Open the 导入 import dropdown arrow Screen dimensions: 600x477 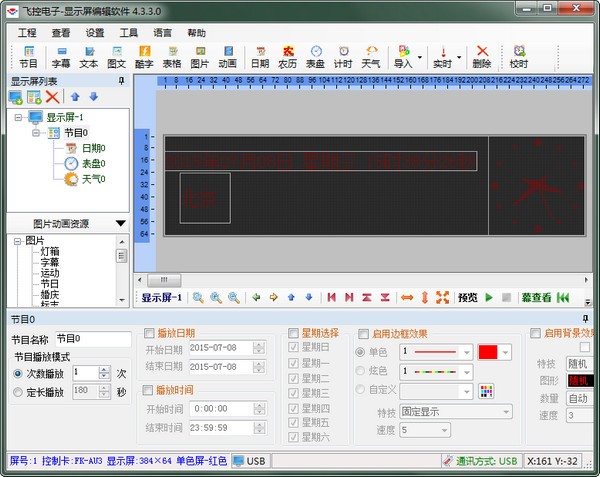click(420, 56)
